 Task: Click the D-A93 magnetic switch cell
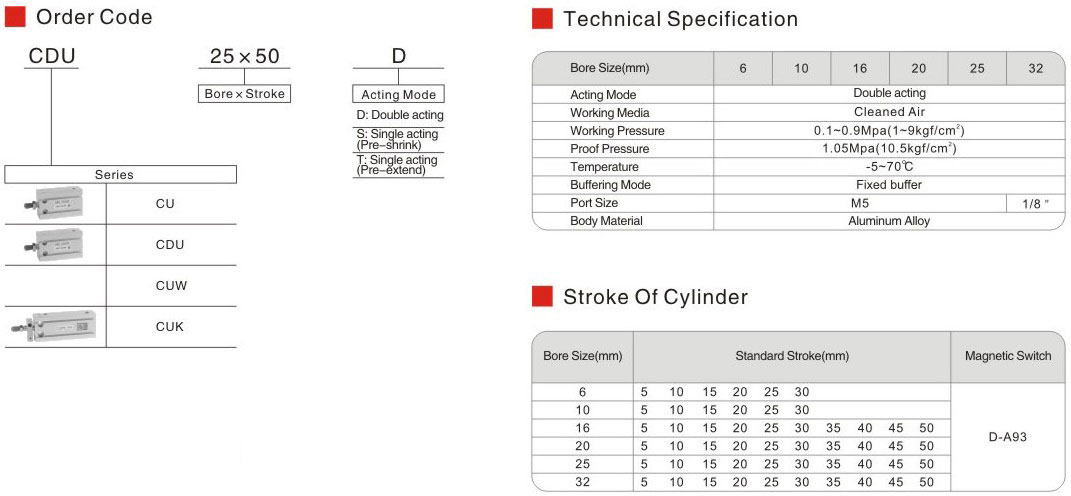click(x=1007, y=437)
